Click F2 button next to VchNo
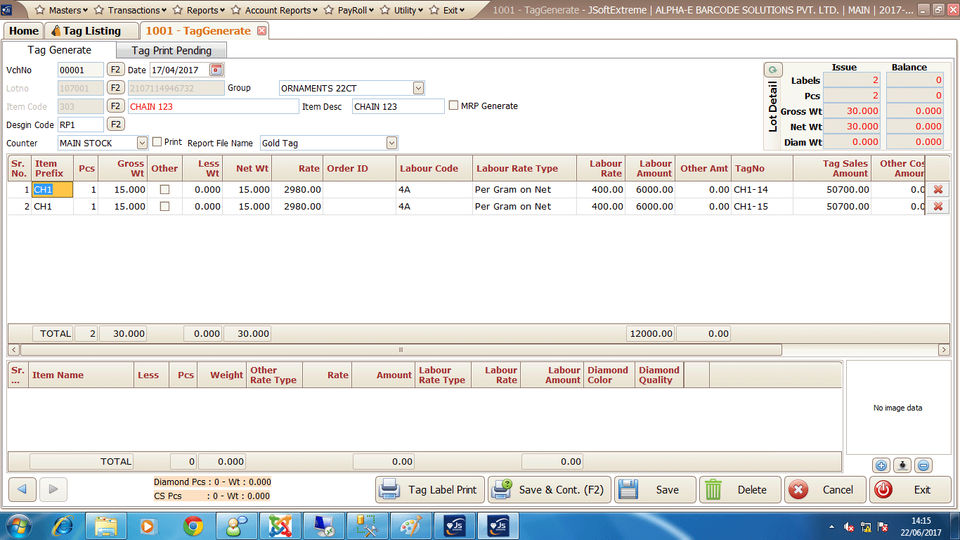 coord(115,70)
